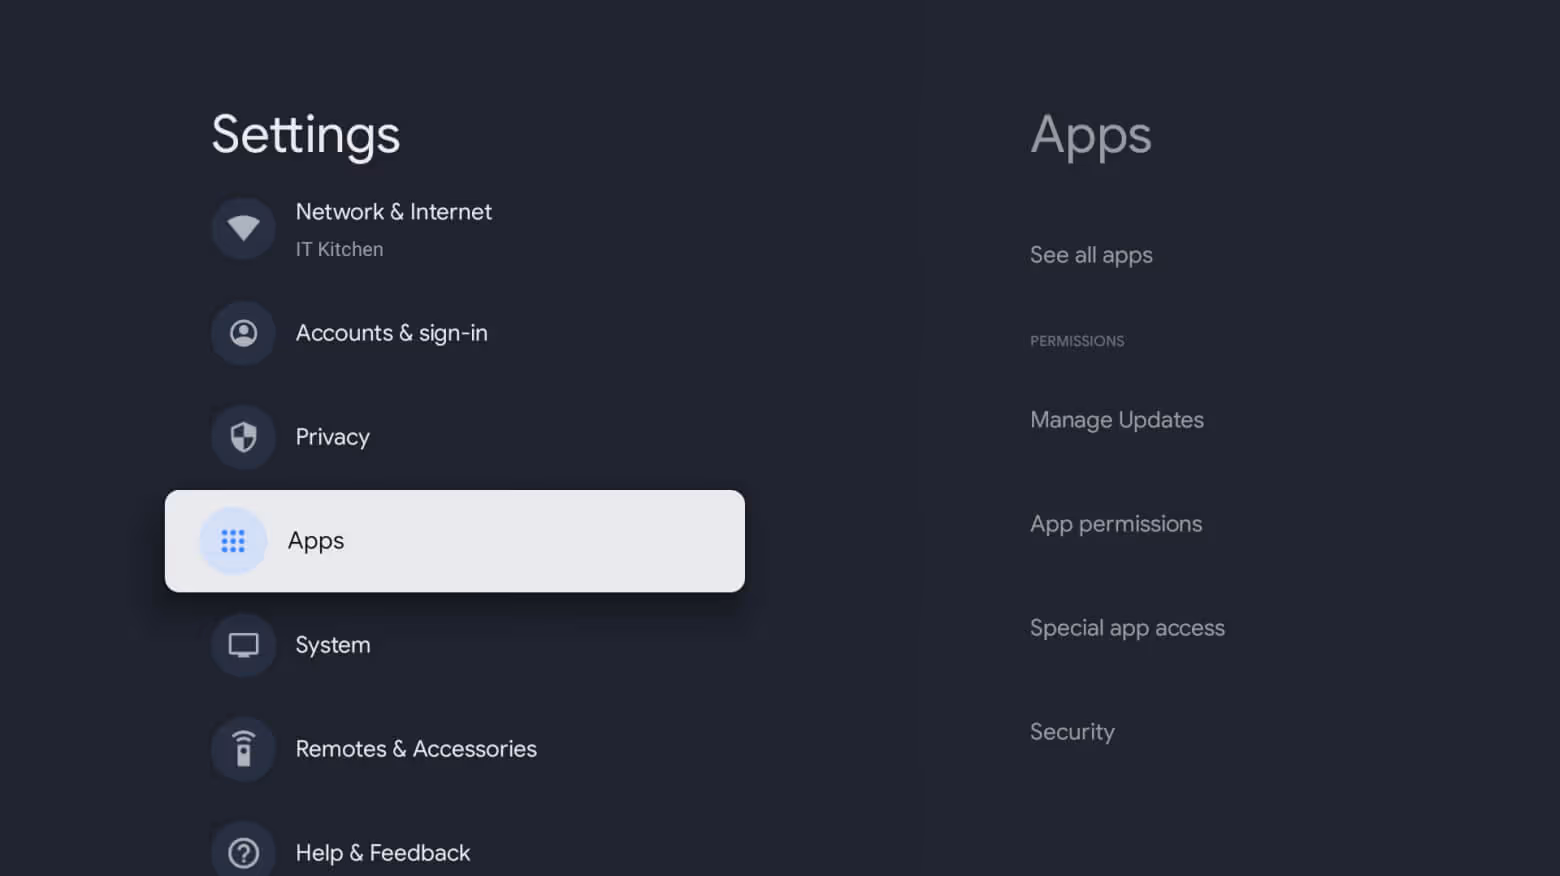Image resolution: width=1560 pixels, height=876 pixels.
Task: Select the Accounts & sign-in person icon
Action: point(243,332)
